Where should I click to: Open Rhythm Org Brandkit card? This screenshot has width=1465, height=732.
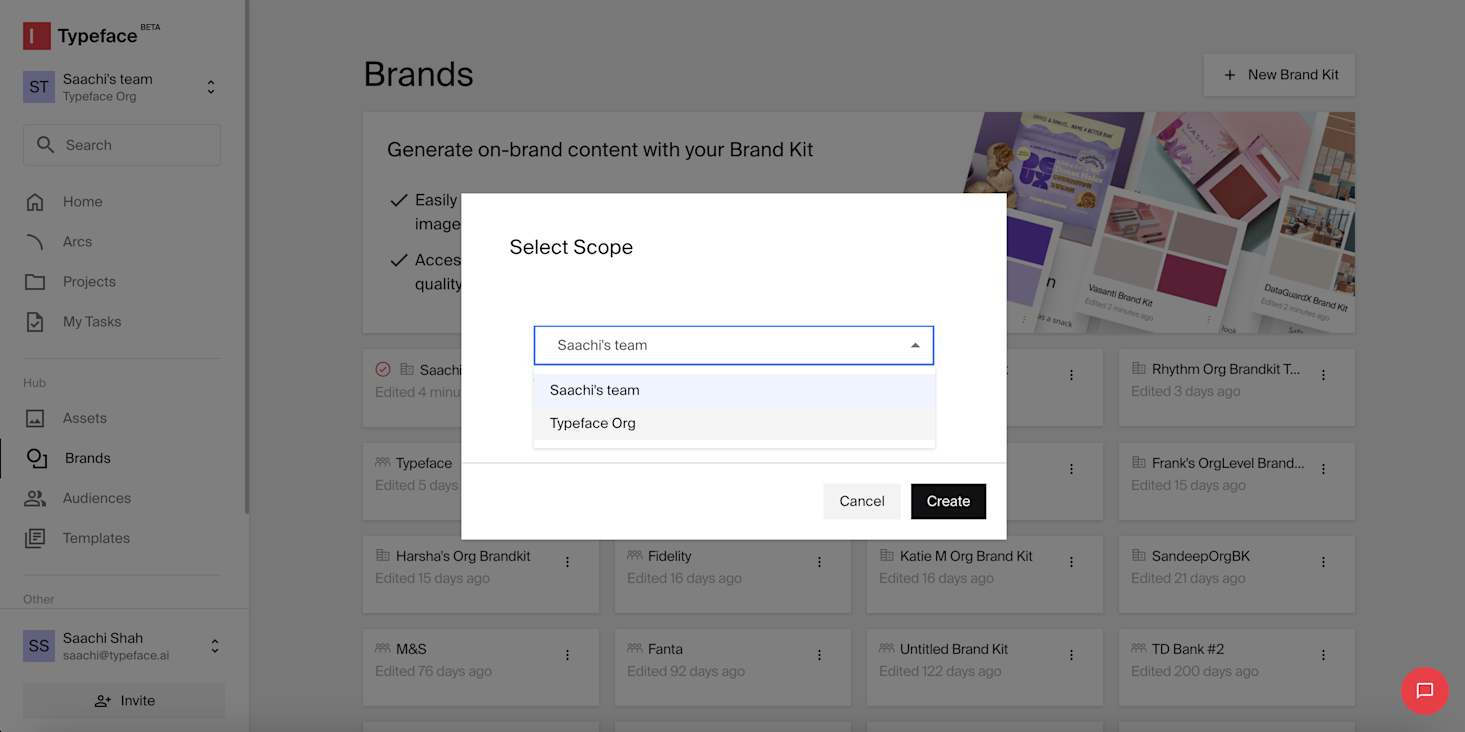pos(1237,388)
